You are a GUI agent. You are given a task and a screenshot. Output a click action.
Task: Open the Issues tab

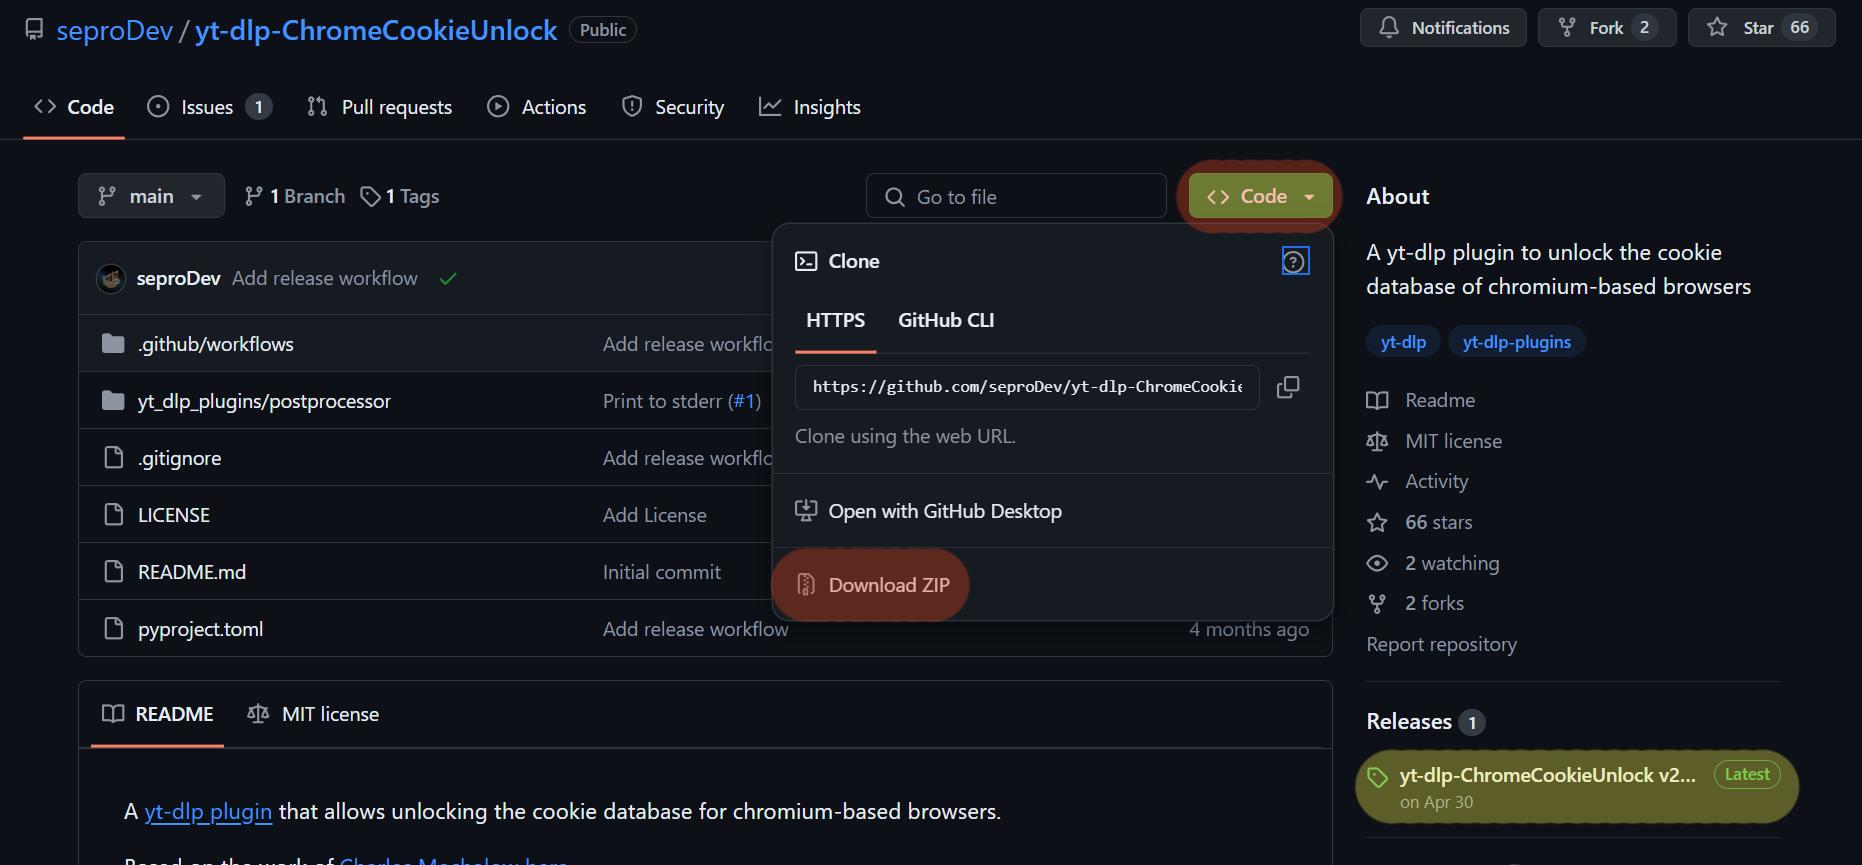[209, 107]
